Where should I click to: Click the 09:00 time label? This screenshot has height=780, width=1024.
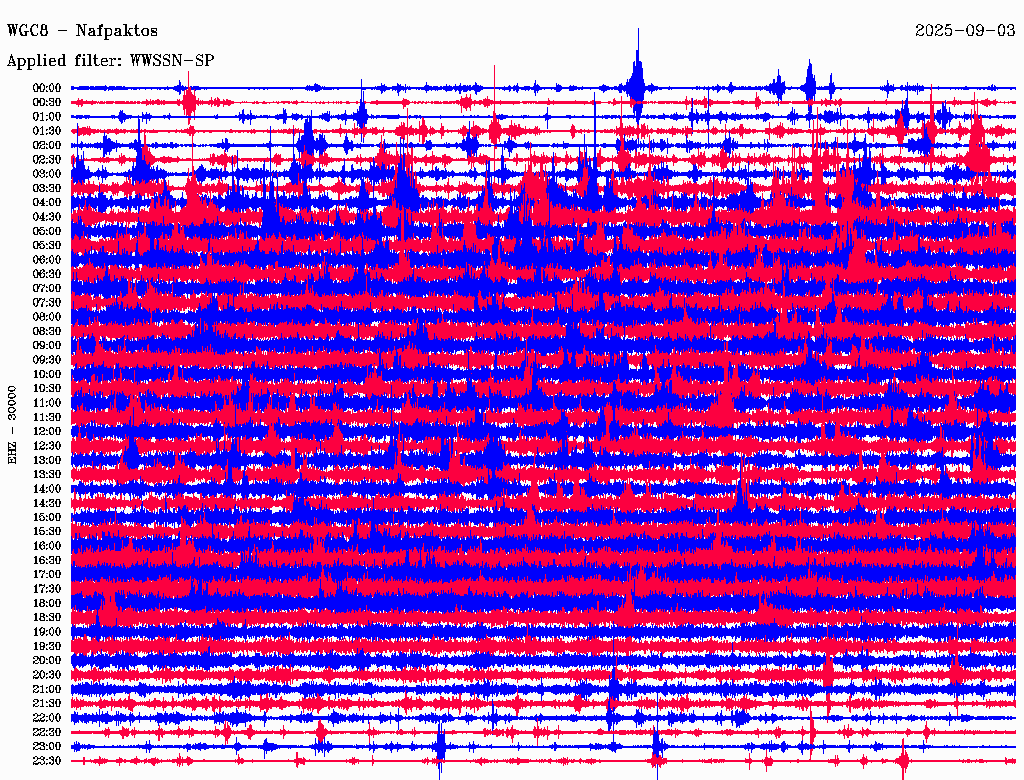(x=47, y=346)
